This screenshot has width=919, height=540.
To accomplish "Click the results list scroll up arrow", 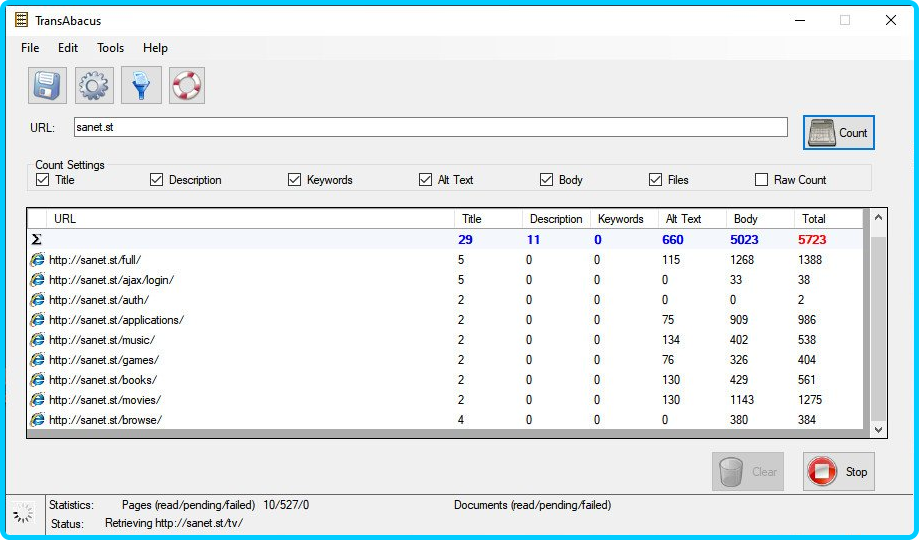I will tap(878, 218).
